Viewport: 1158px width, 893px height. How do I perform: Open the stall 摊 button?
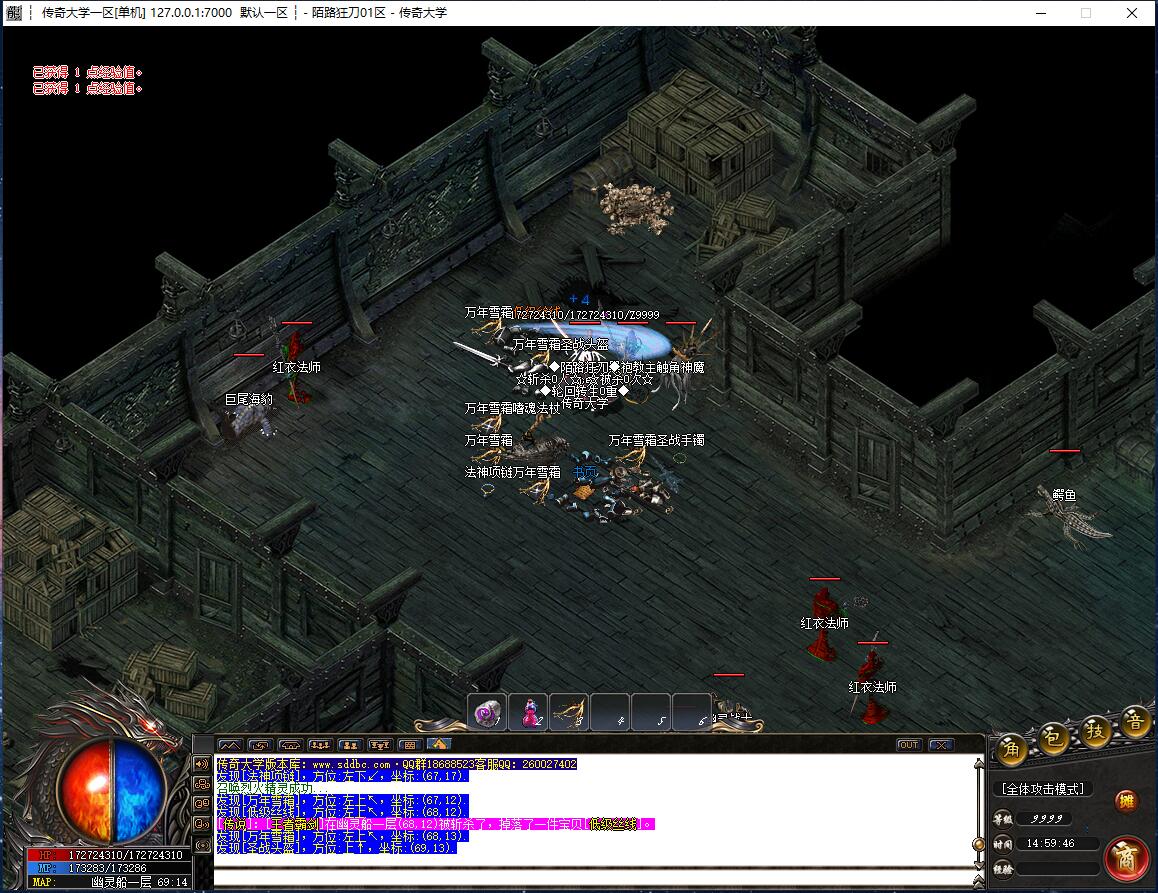(x=1126, y=801)
